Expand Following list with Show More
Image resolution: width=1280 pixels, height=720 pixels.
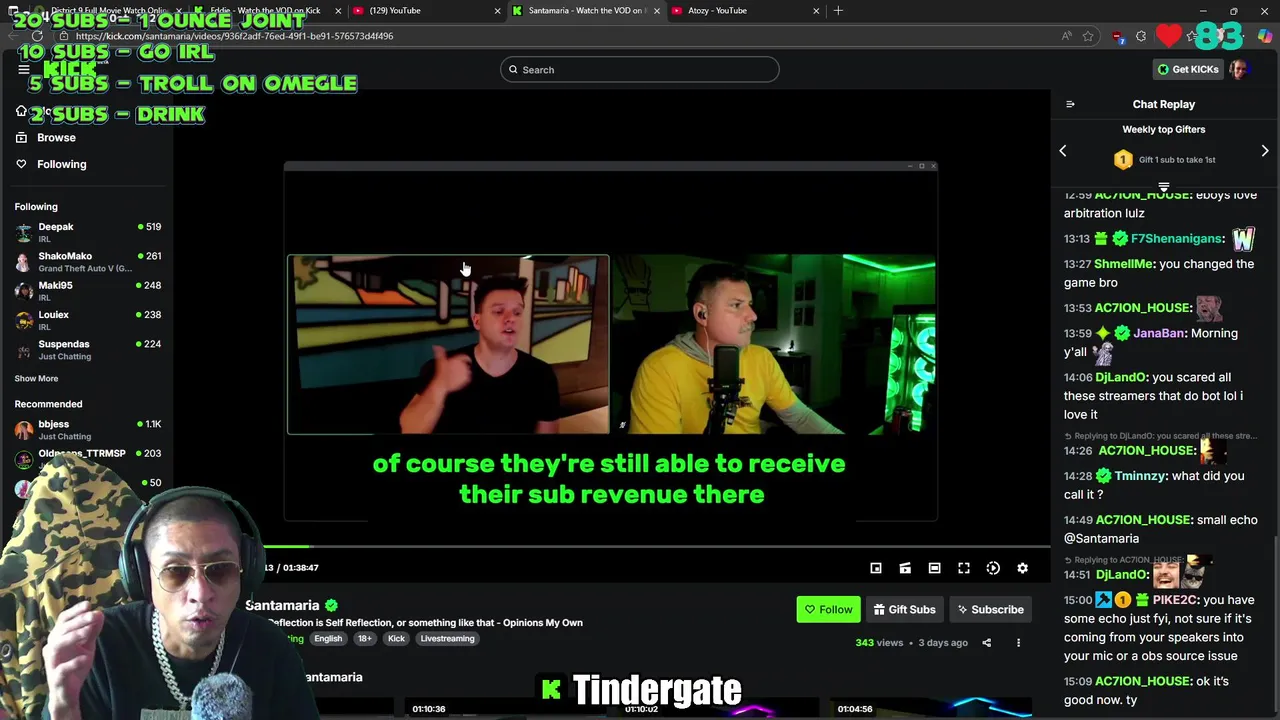tap(36, 378)
